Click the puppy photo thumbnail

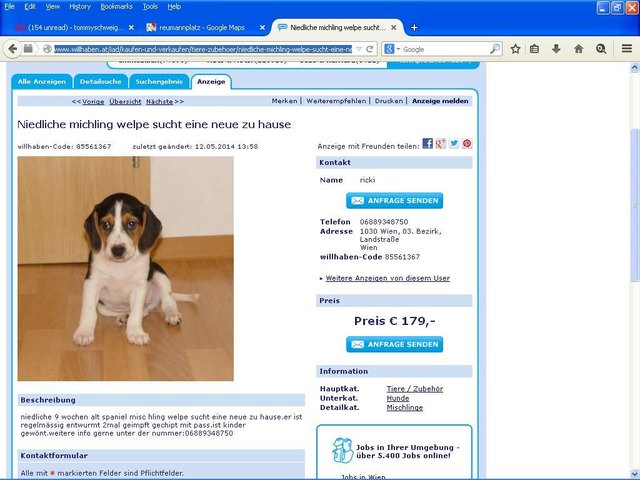click(x=125, y=268)
